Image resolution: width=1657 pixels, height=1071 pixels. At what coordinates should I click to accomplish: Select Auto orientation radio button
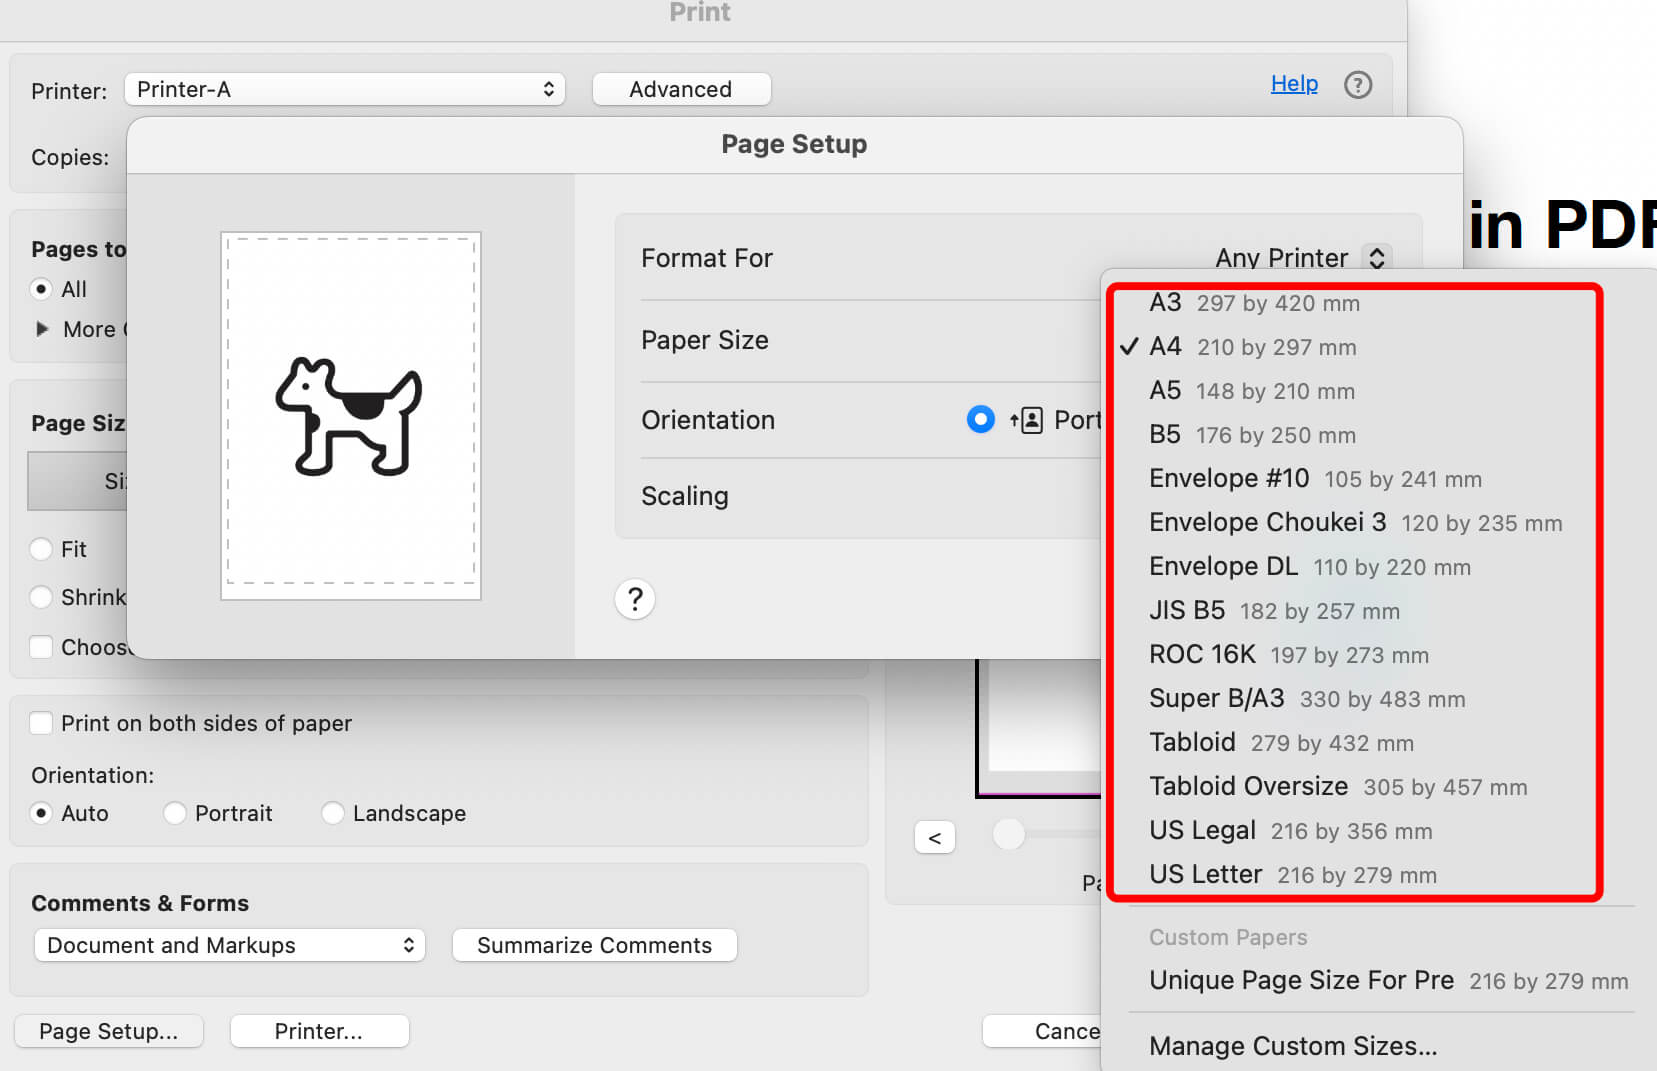pos(41,813)
